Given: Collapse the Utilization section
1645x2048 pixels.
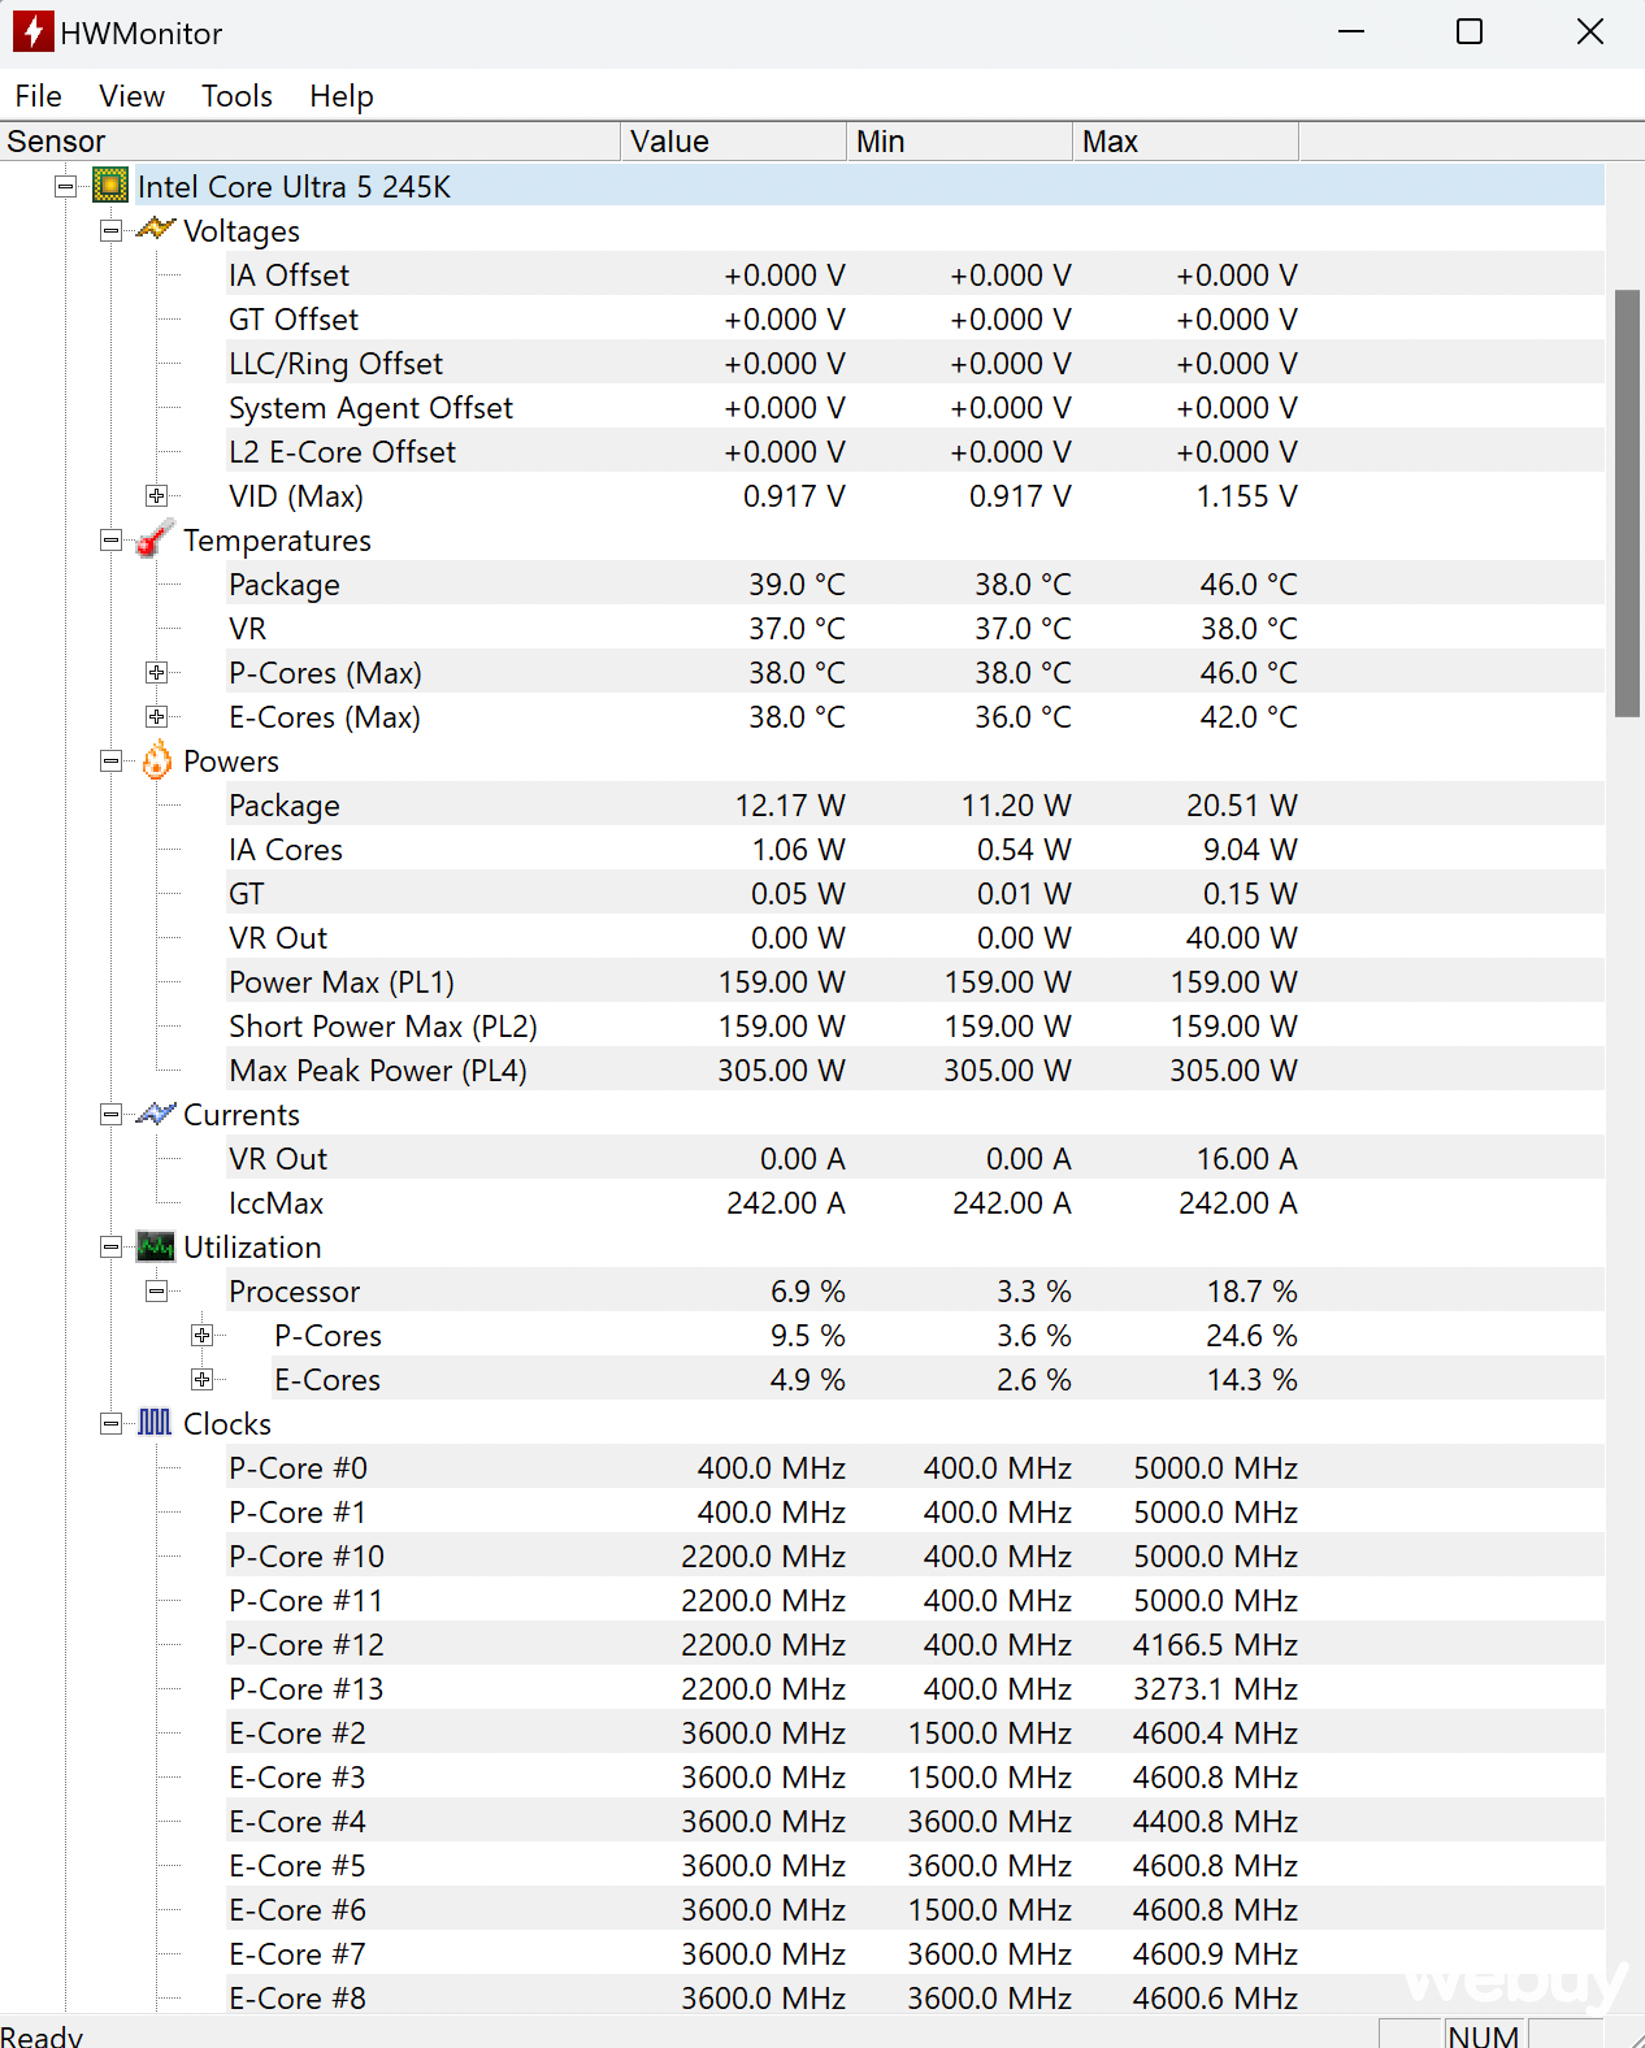Looking at the screenshot, I should [111, 1247].
